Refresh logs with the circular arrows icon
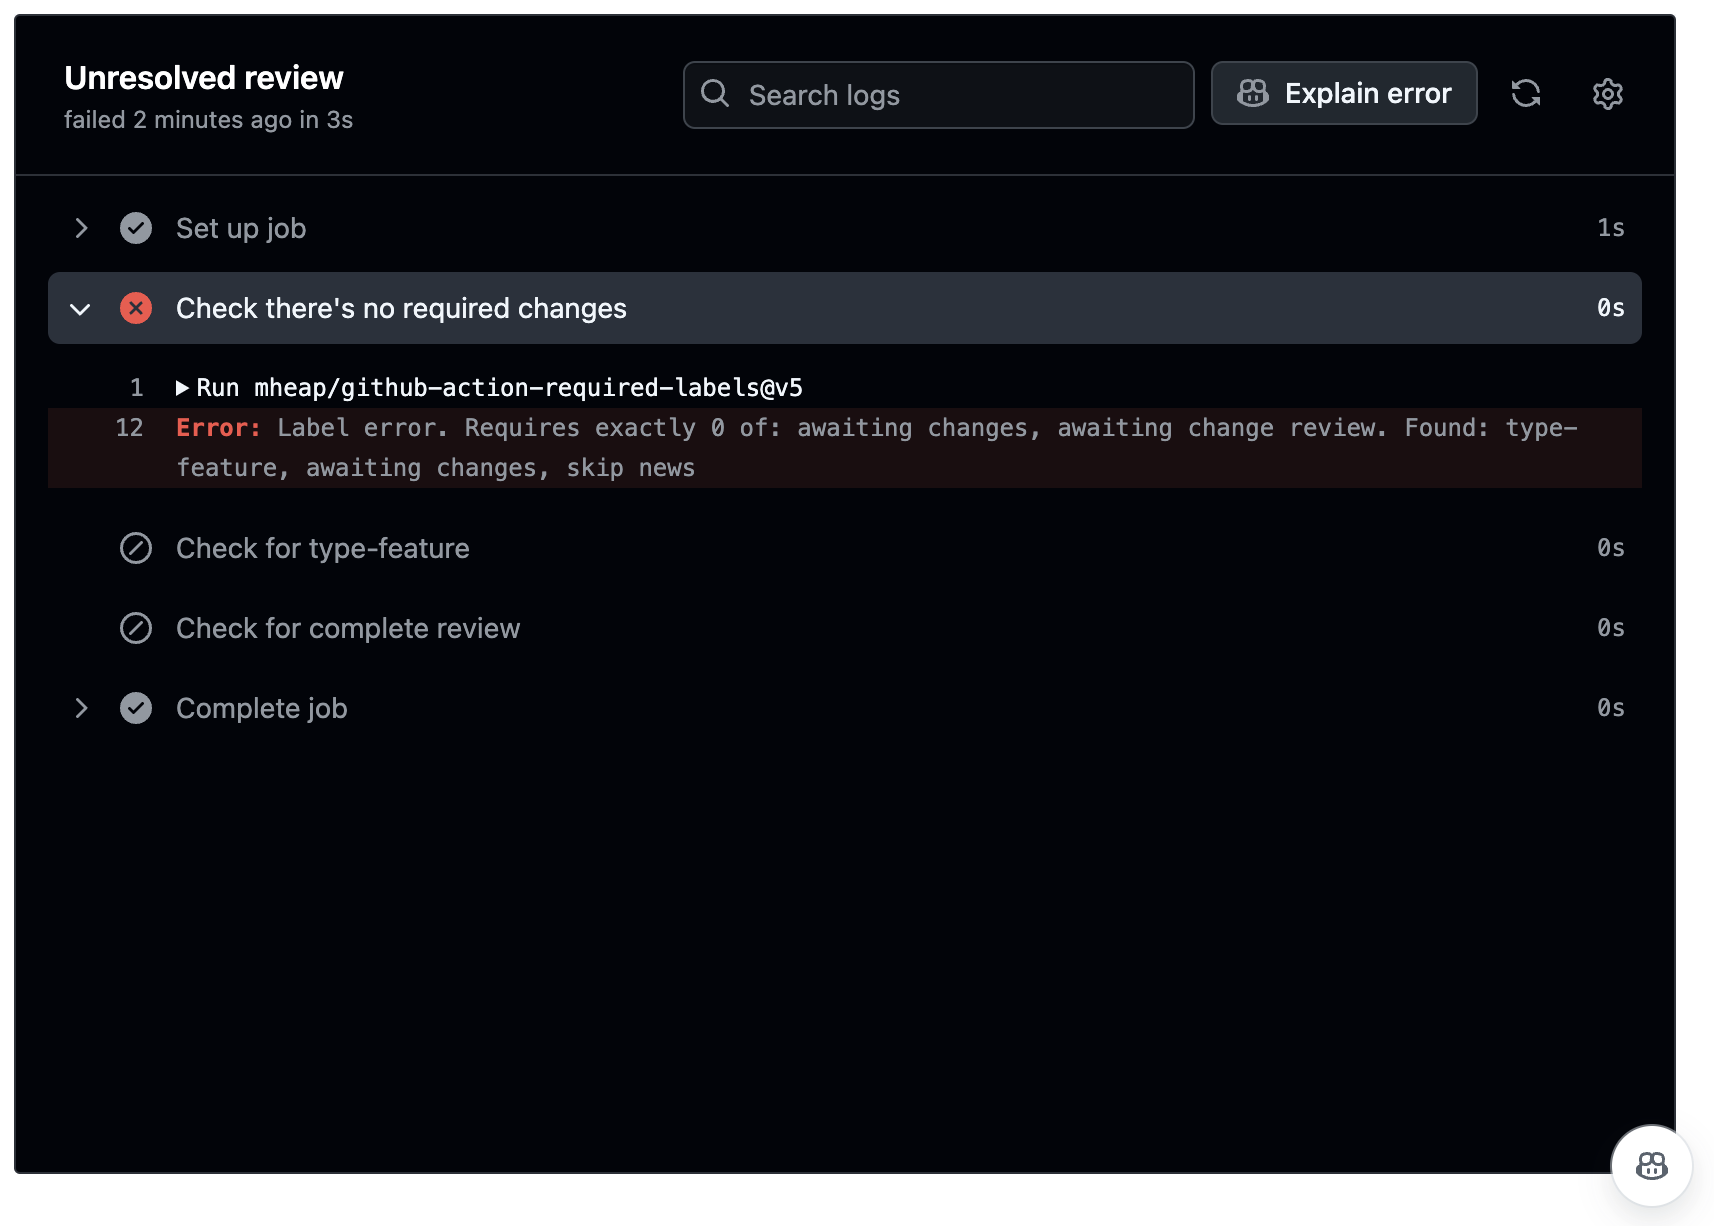Image resolution: width=1714 pixels, height=1226 pixels. coord(1526,93)
